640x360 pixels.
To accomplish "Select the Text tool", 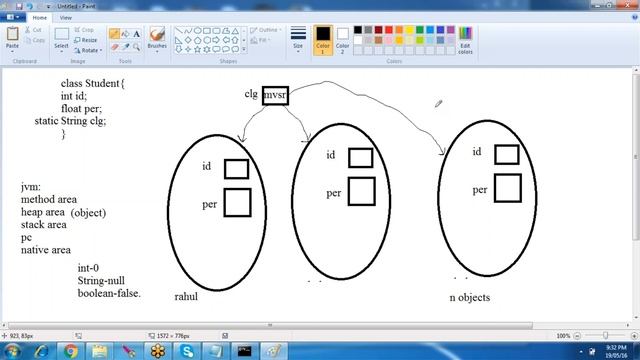I will 136,34.
